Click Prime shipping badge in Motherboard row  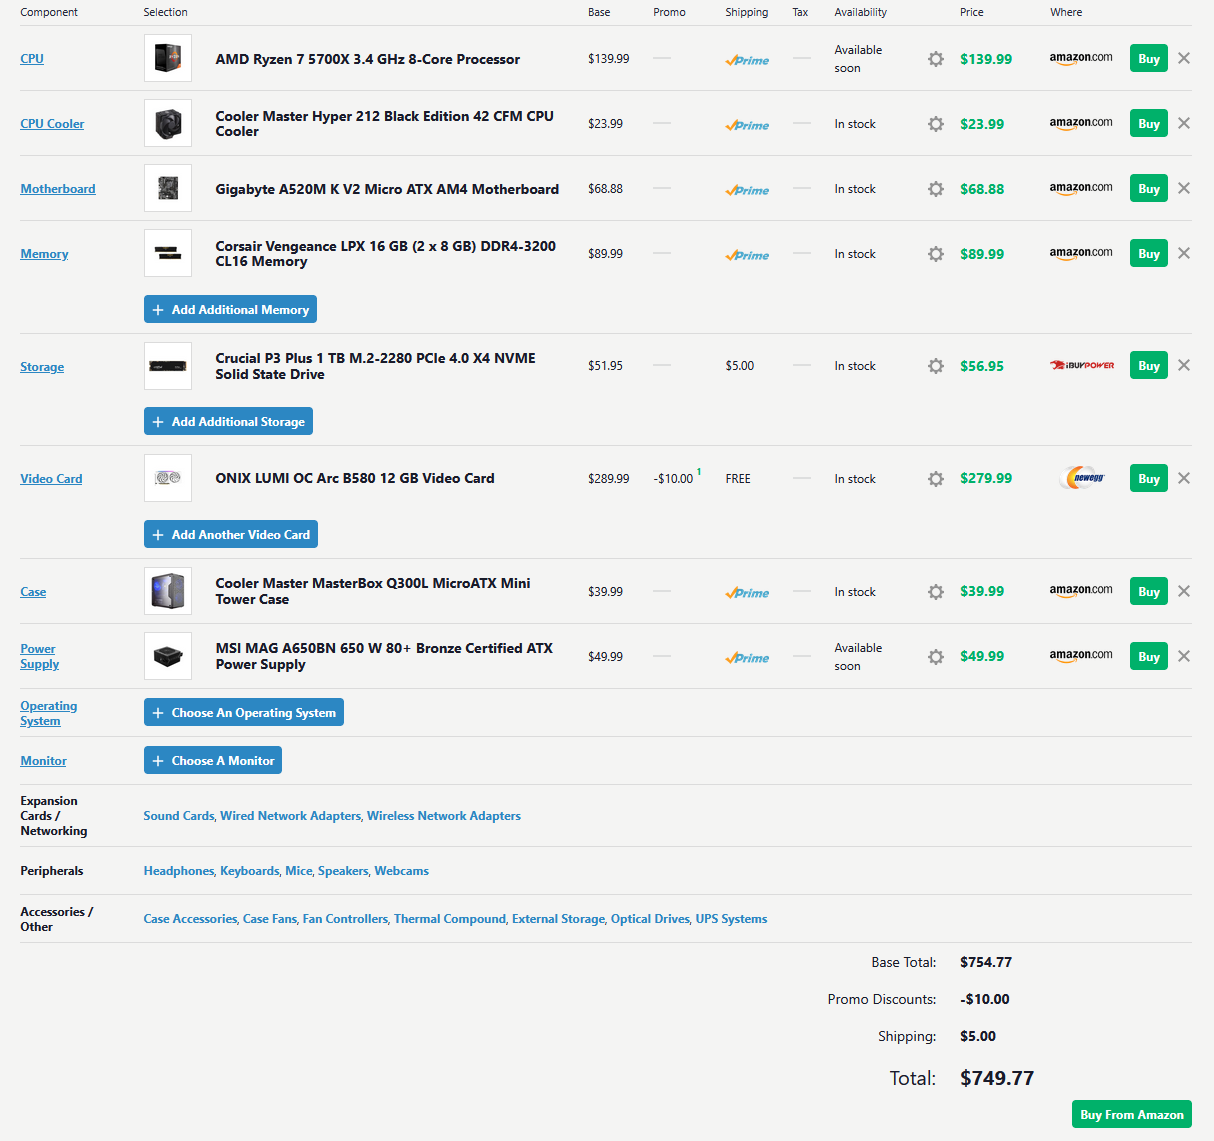[x=747, y=190]
